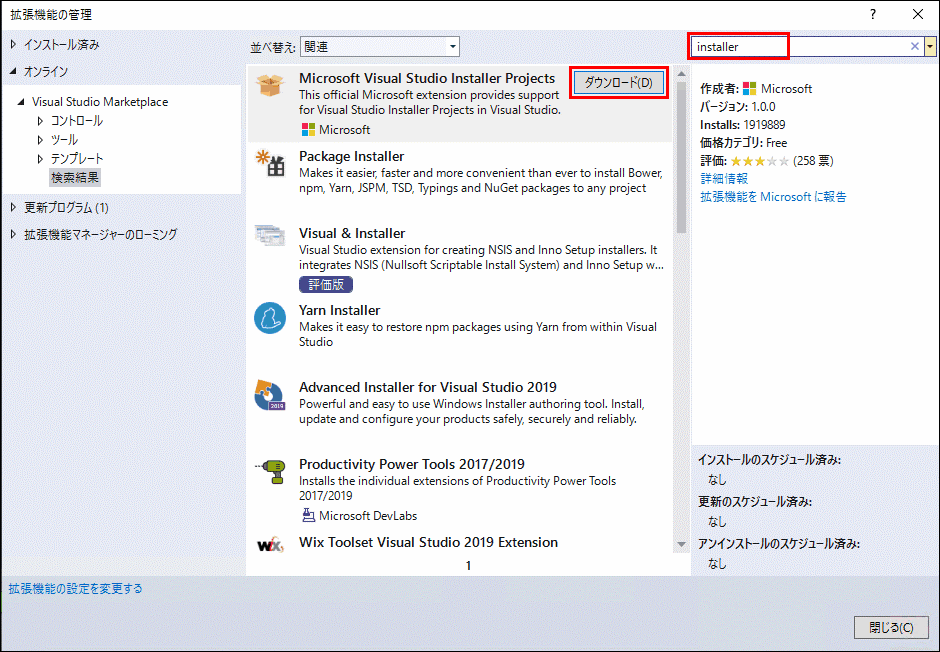This screenshot has height=652, width=940.
Task: Collapse the オンライン category
Action: (13, 71)
